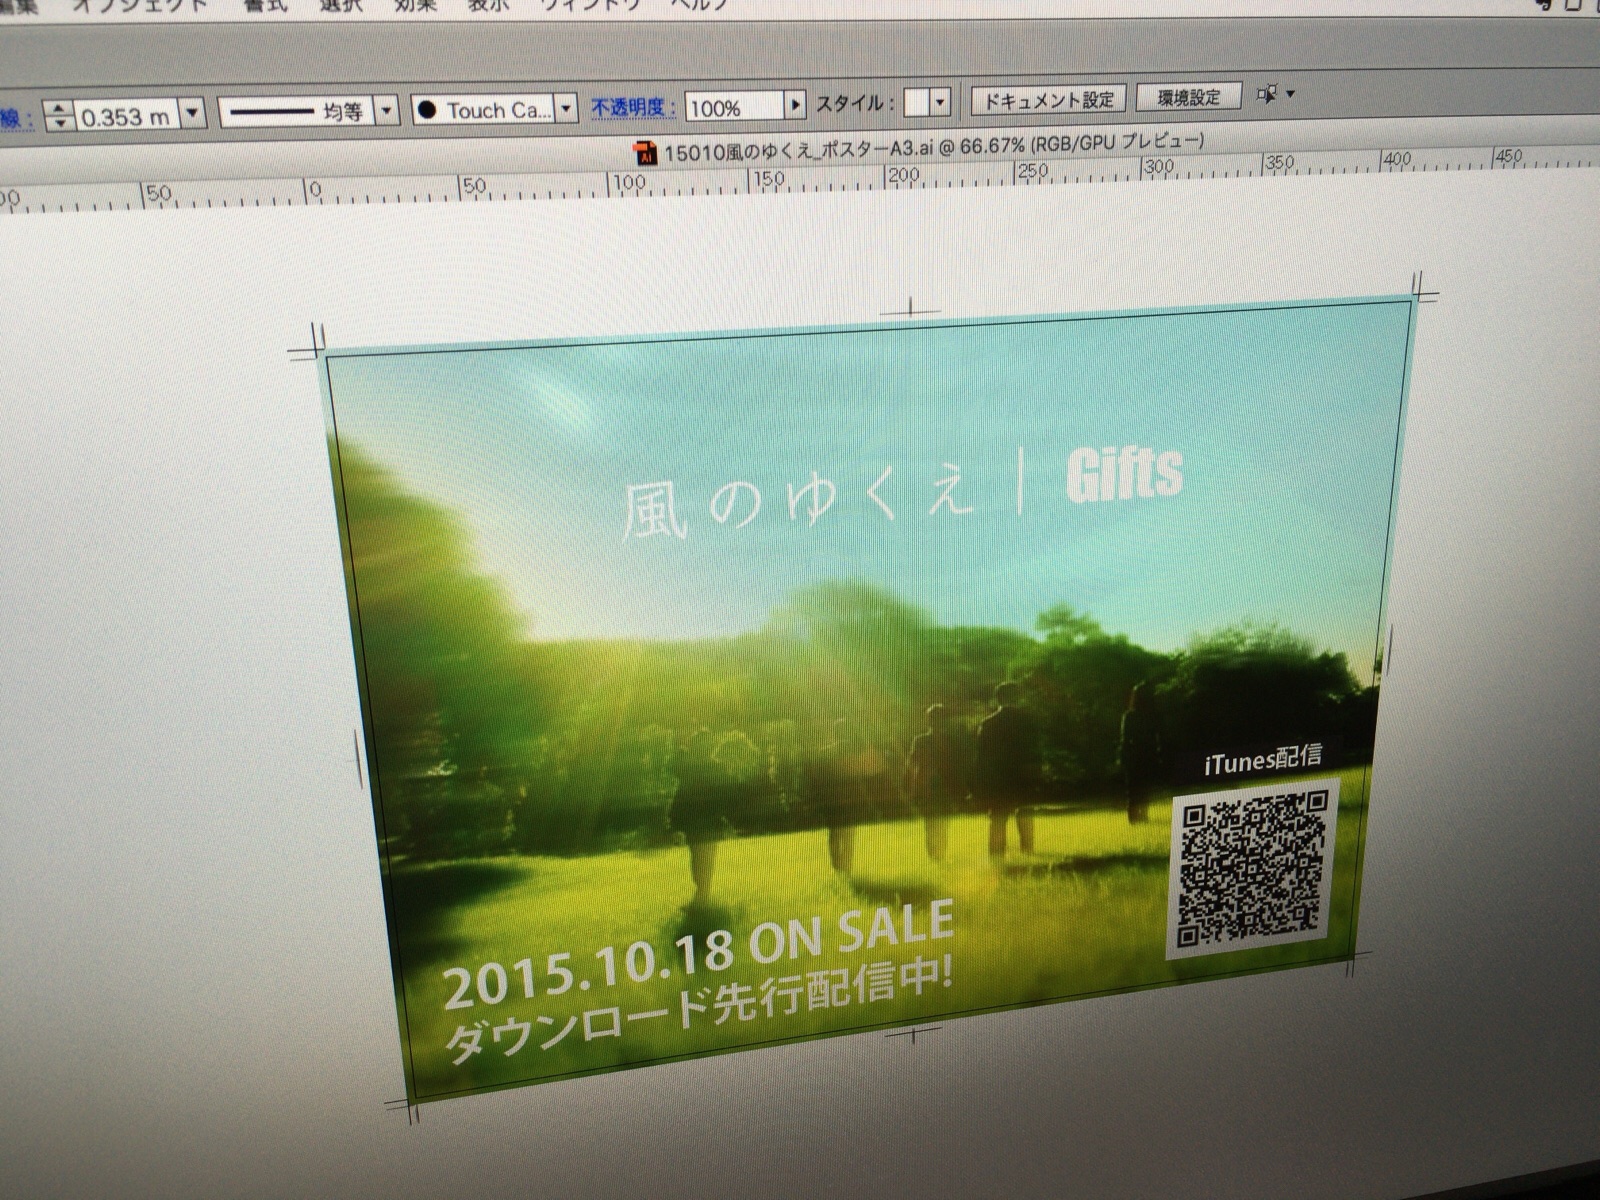Open the Touch Ca... brush definition dropdown
1600x1200 pixels.
pyautogui.click(x=566, y=108)
